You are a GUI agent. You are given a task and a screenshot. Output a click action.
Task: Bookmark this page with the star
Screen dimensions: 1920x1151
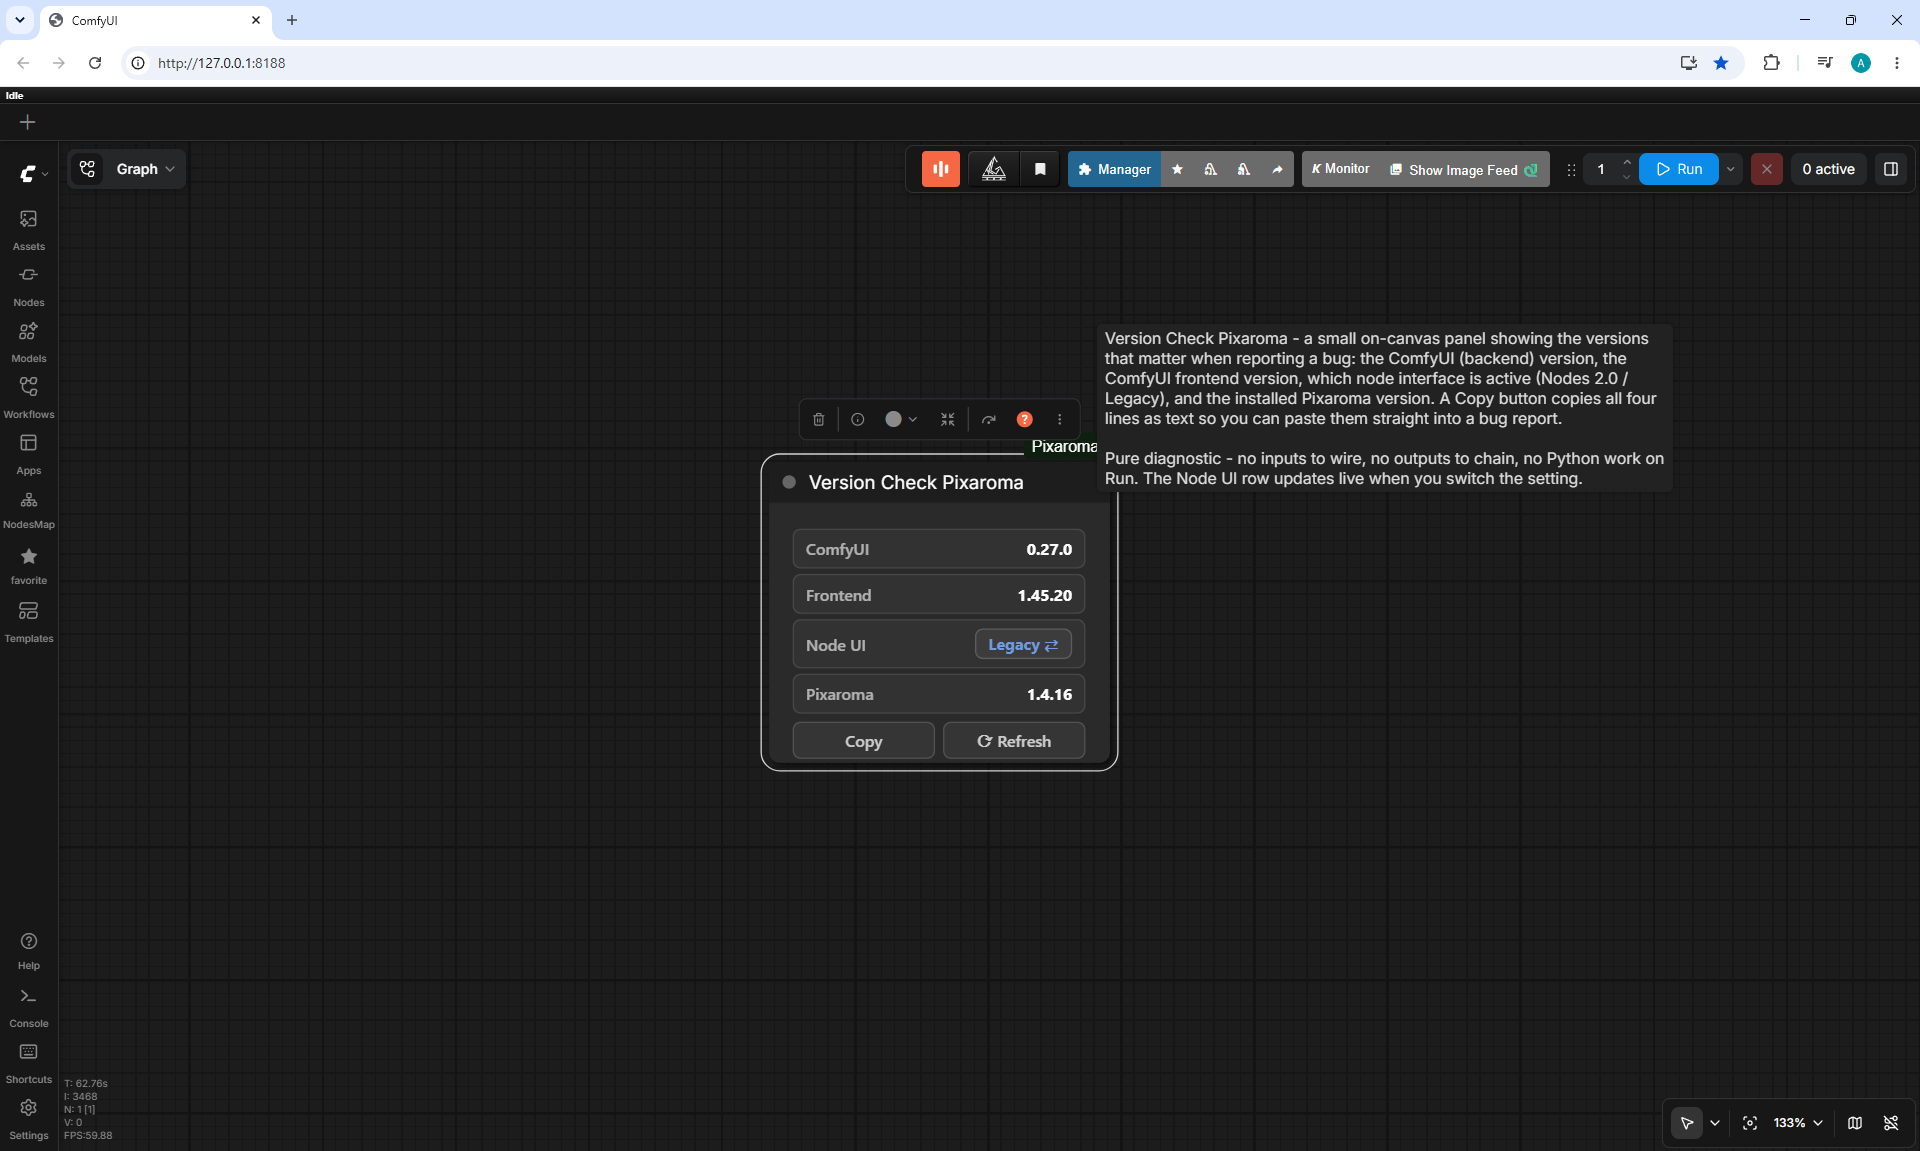point(1721,63)
